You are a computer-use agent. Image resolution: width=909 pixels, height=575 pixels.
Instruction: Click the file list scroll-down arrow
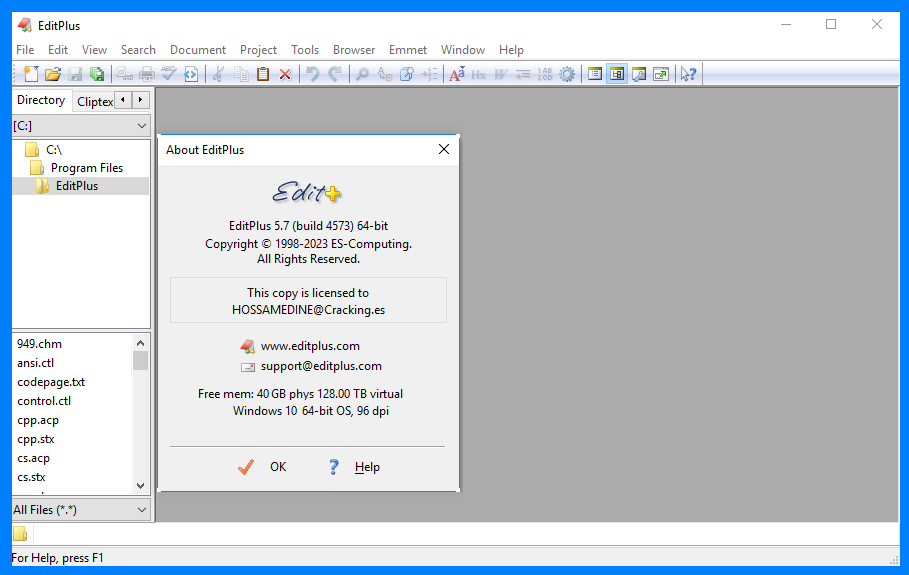pyautogui.click(x=140, y=486)
